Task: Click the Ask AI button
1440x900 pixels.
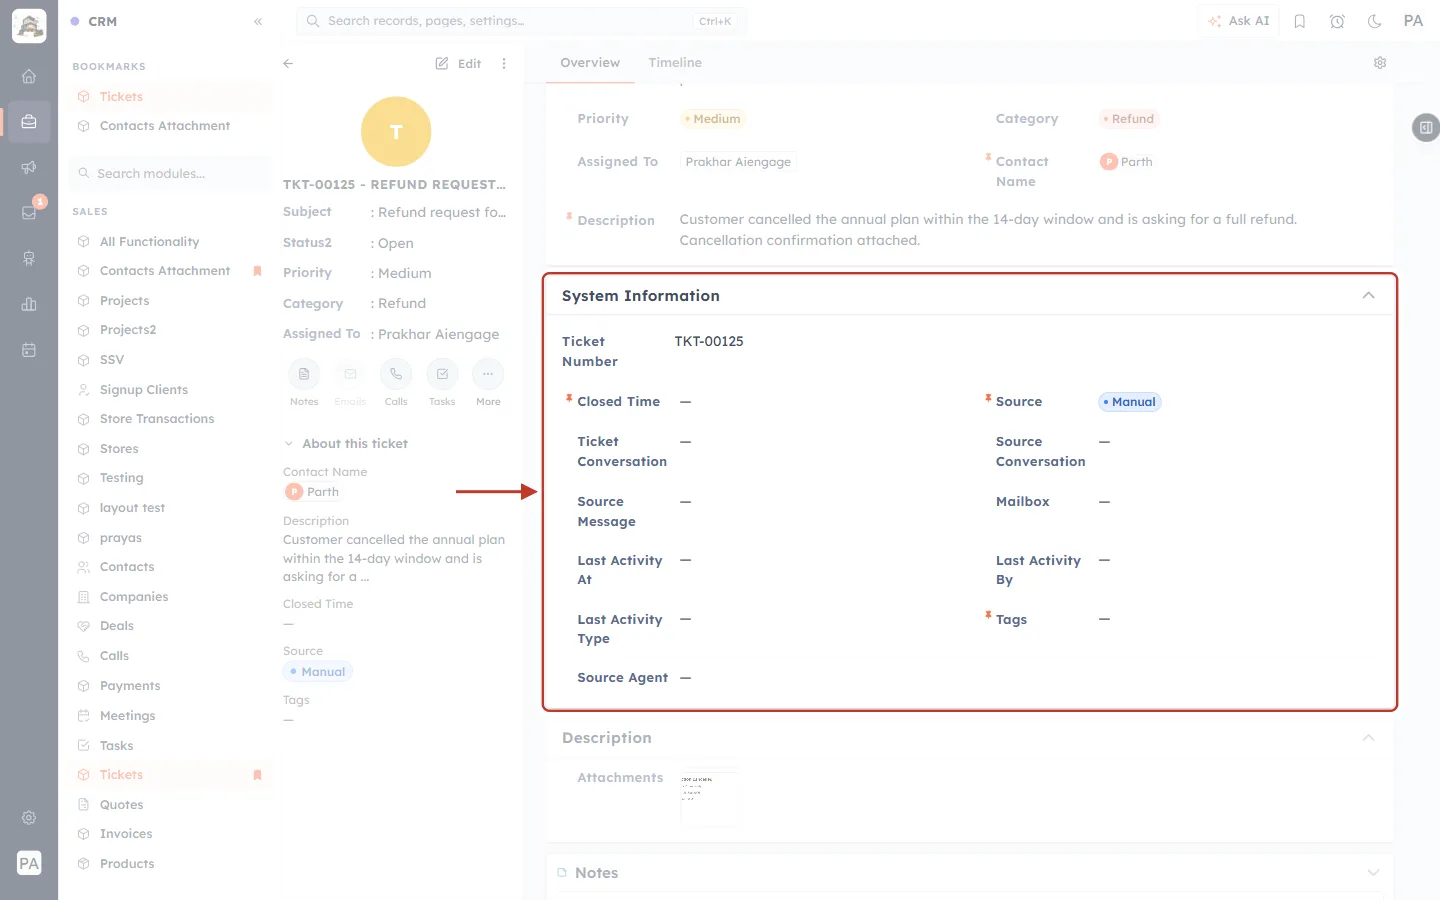Action: point(1238,21)
